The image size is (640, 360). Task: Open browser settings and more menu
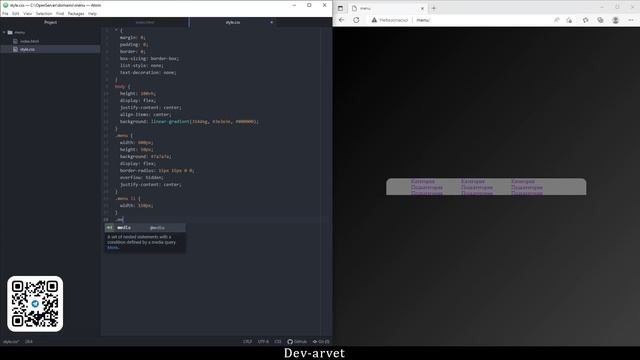631,20
